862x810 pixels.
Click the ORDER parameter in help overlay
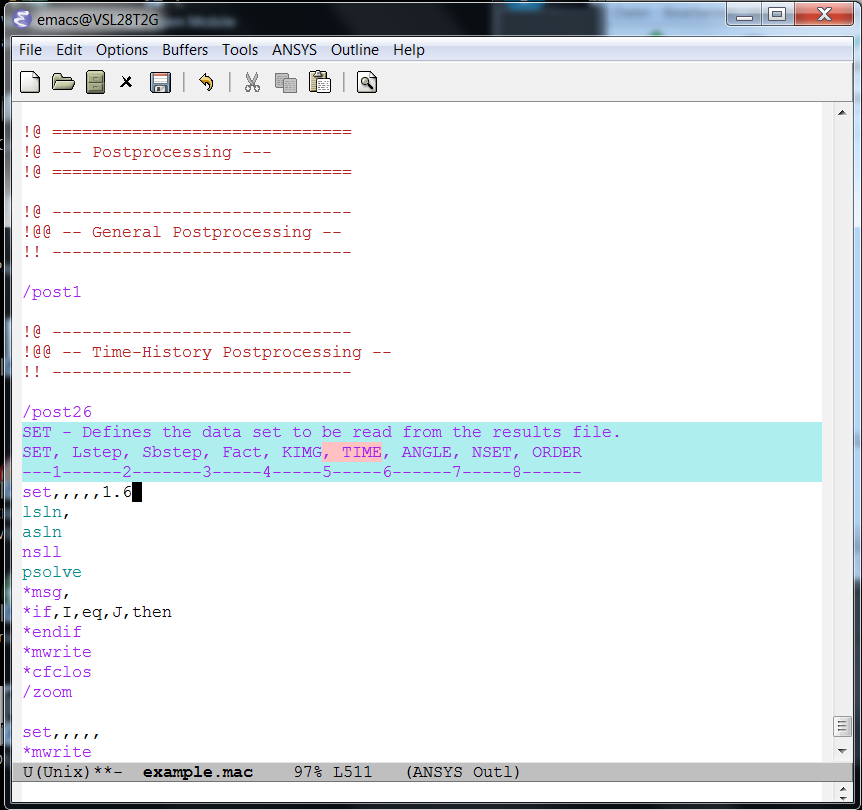click(556, 452)
